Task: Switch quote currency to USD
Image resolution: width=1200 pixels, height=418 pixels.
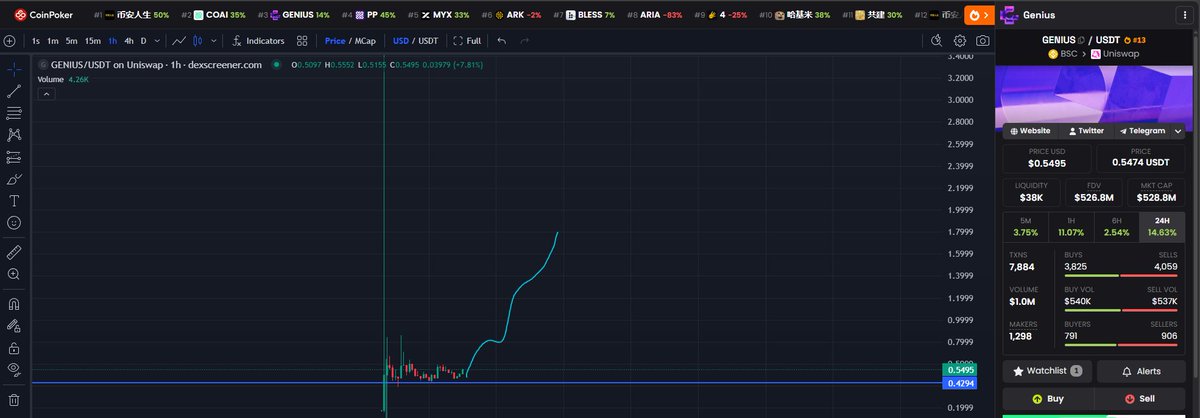Action: (401, 41)
